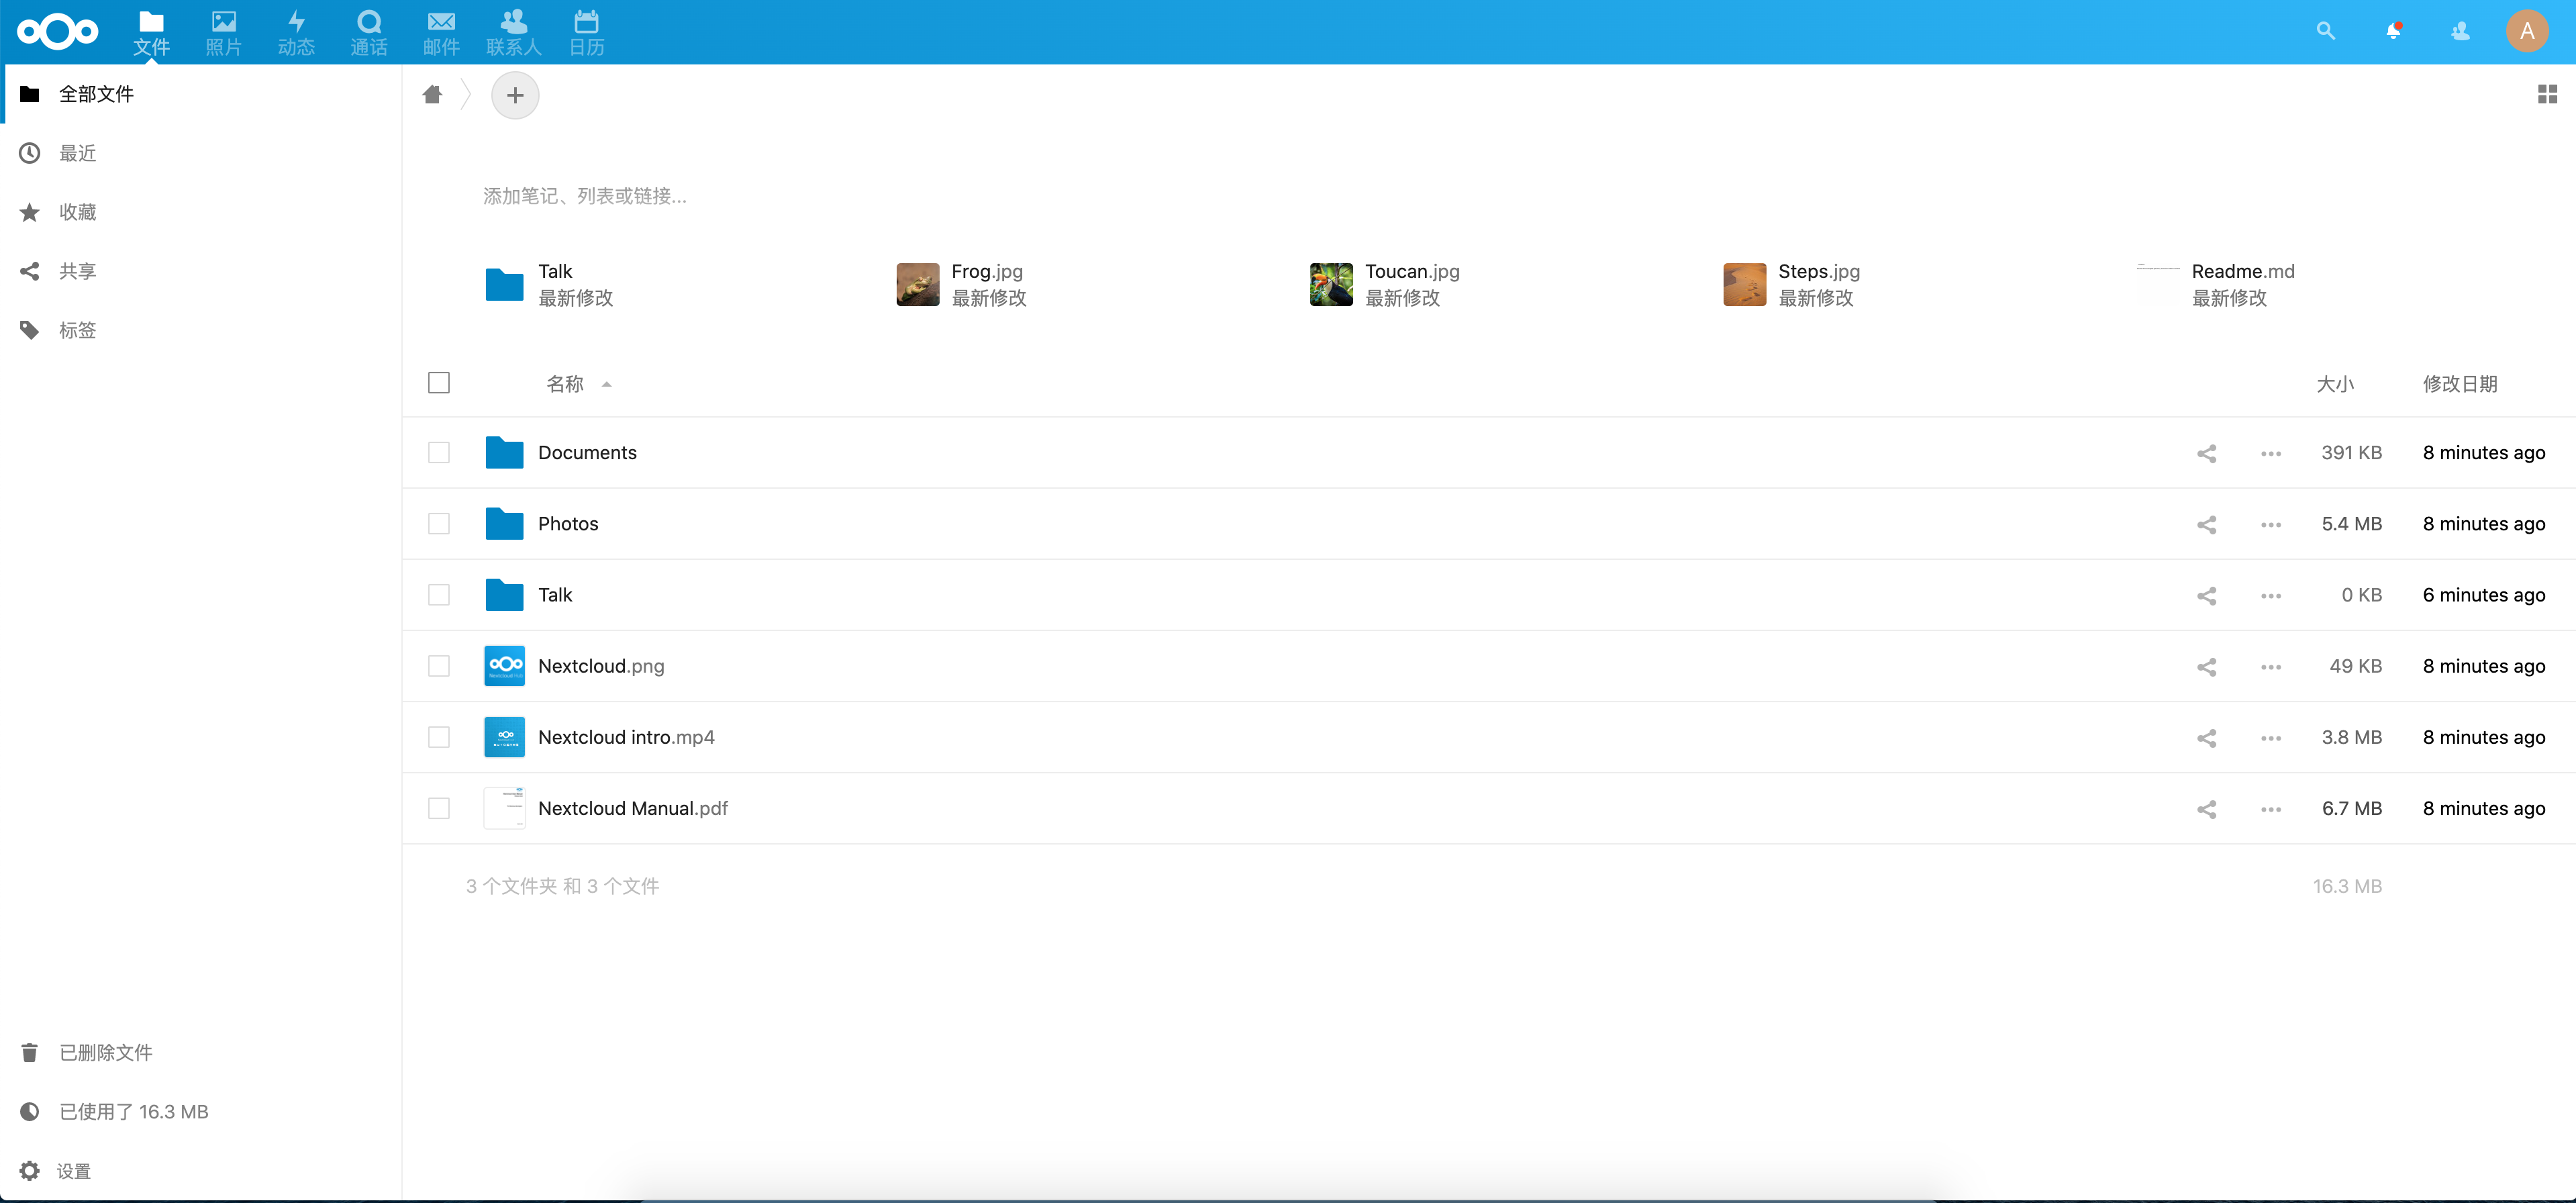Open Favorites (收藏) in sidebar

(x=201, y=212)
